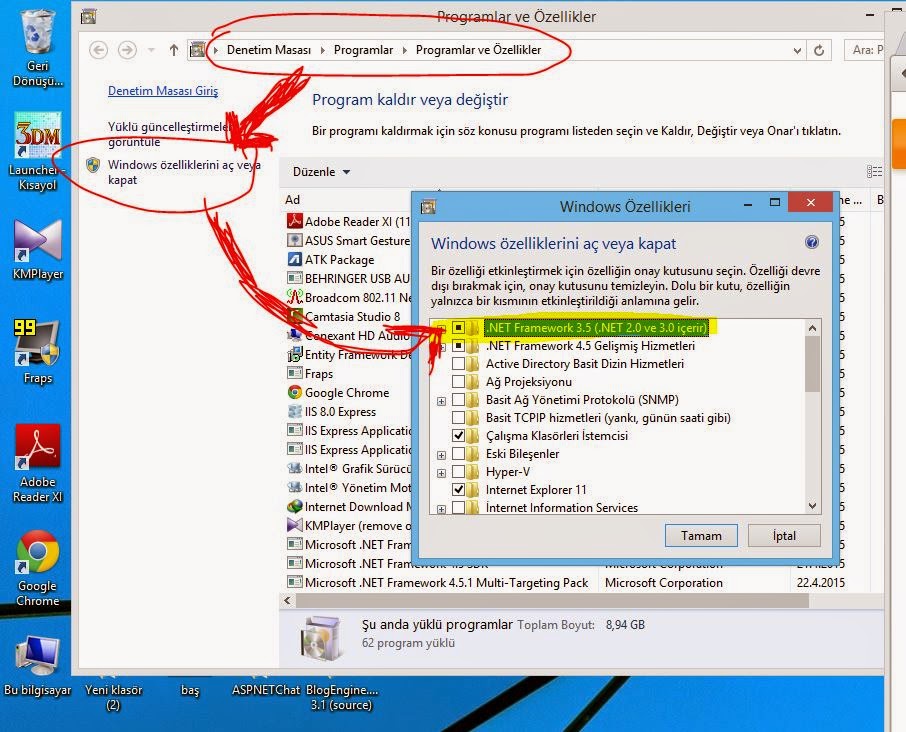Click the Windows Özellikleri title bar icon
The height and width of the screenshot is (732, 906).
[428, 206]
